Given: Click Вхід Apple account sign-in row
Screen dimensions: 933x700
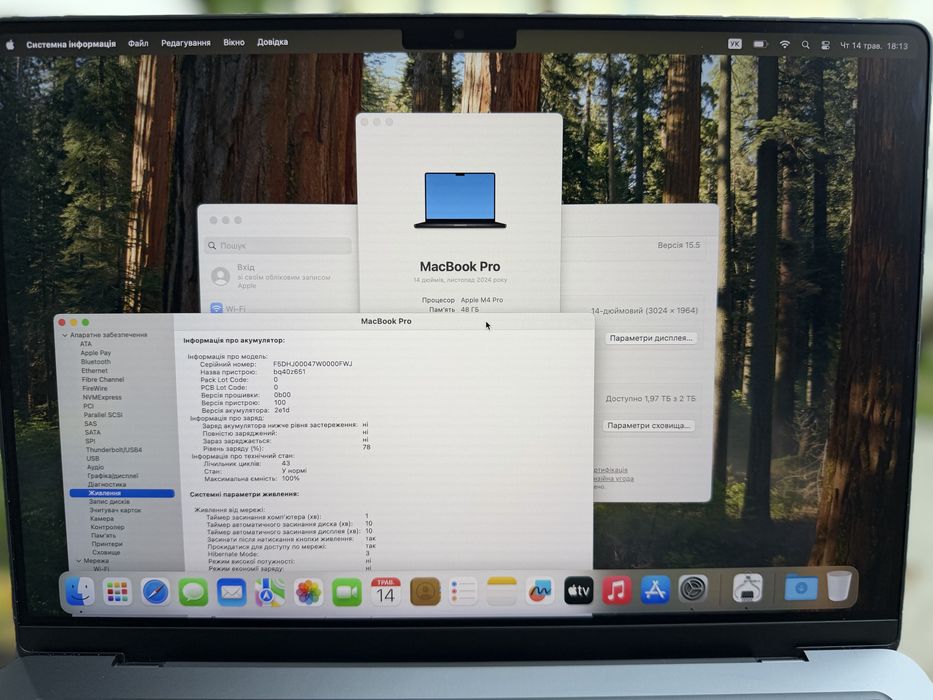Looking at the screenshot, I should point(278,276).
